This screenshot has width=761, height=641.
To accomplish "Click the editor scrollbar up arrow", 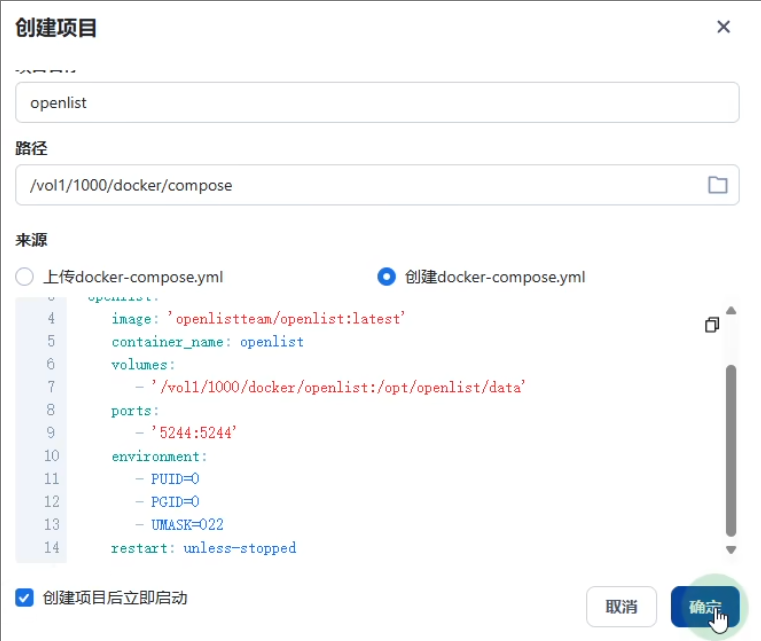I will 731,311.
